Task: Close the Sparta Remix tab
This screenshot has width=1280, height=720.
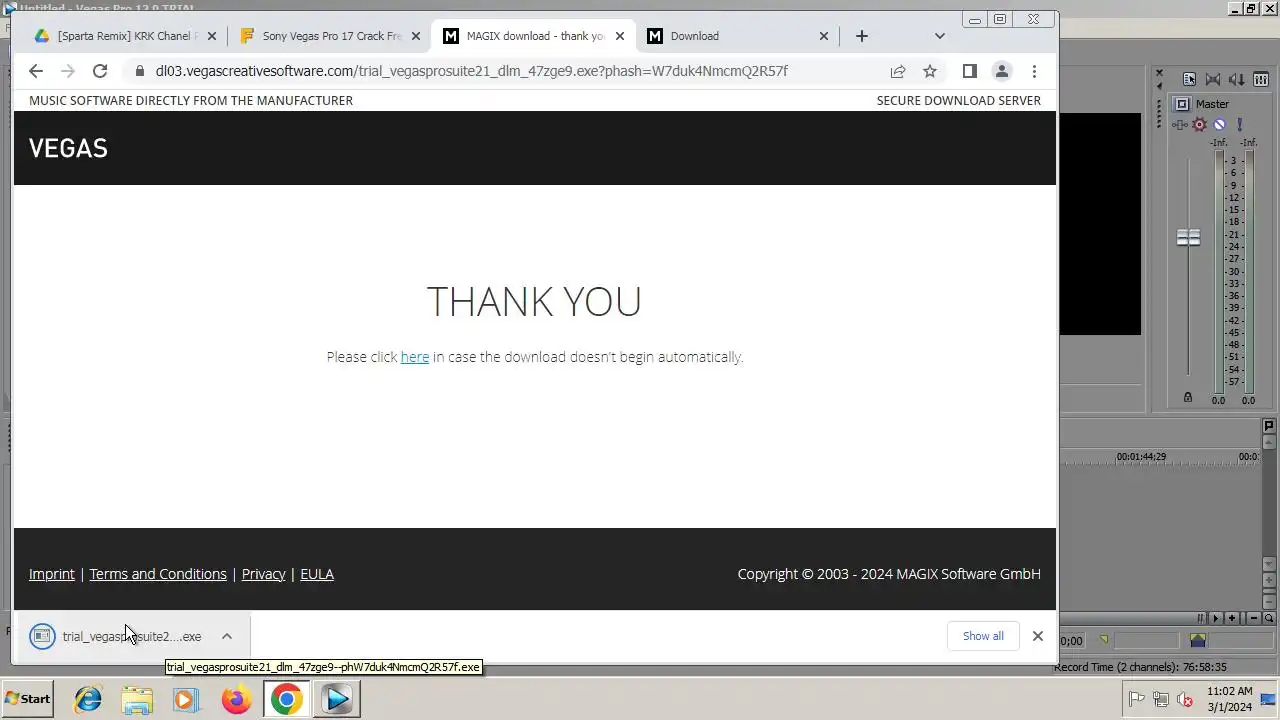Action: pos(211,36)
